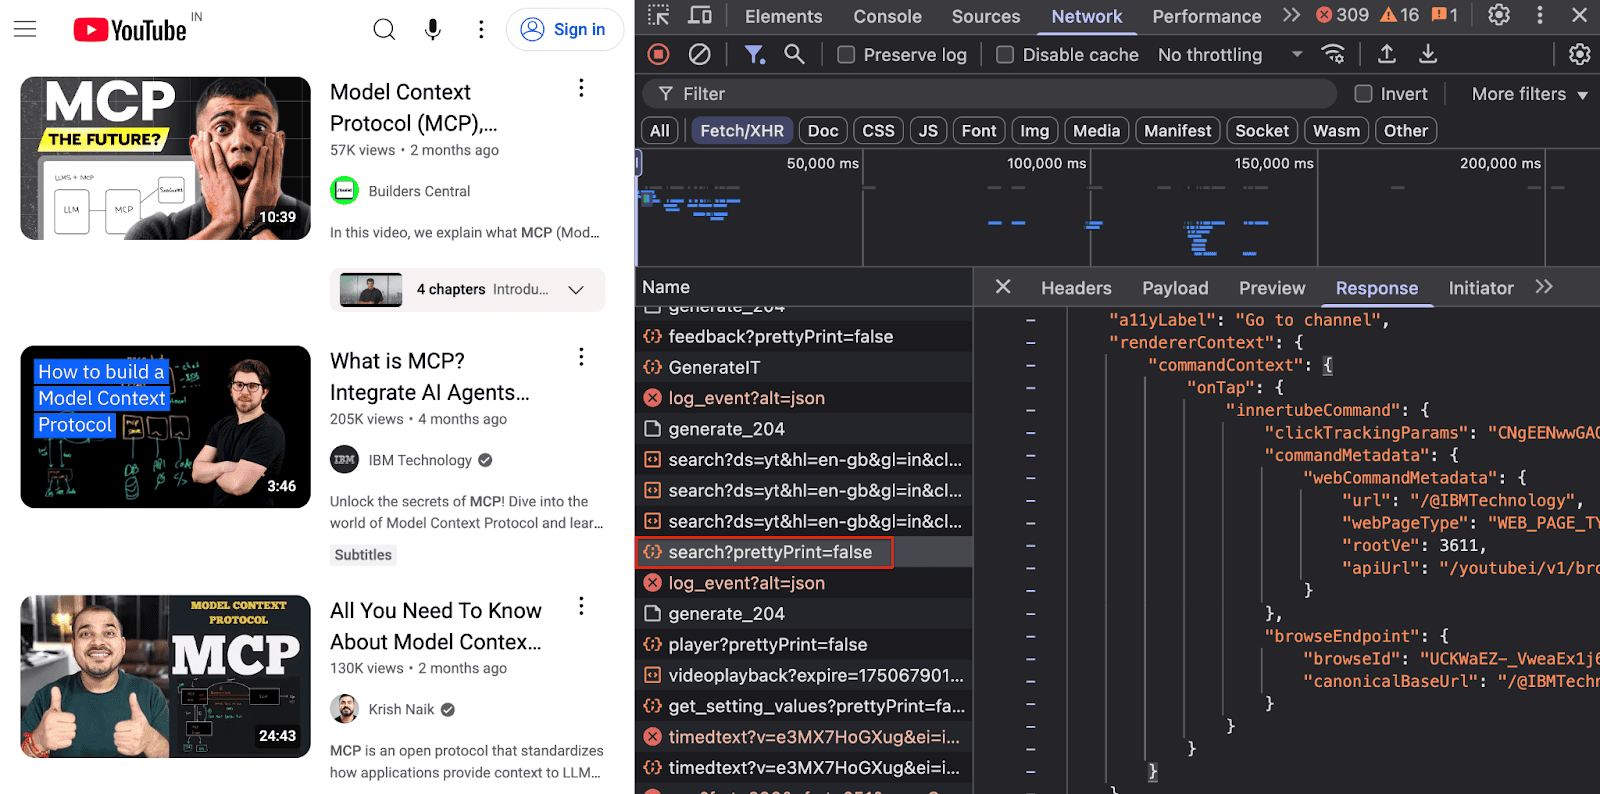The height and width of the screenshot is (794, 1600).
Task: Switch to the Sources panel tab
Action: tap(986, 16)
